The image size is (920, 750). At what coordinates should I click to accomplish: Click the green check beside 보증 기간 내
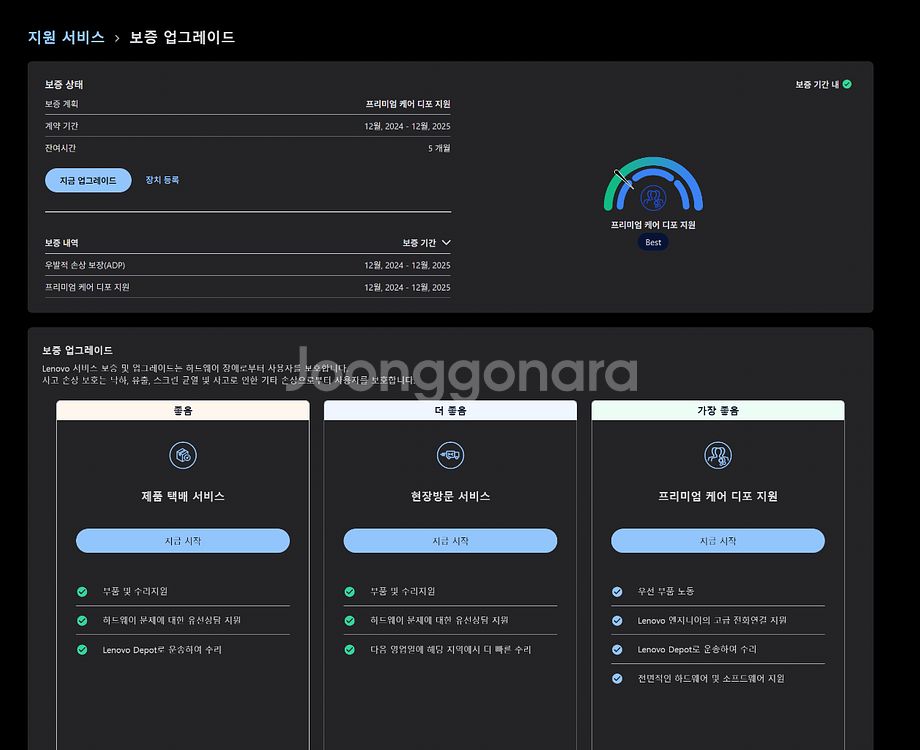click(x=847, y=85)
